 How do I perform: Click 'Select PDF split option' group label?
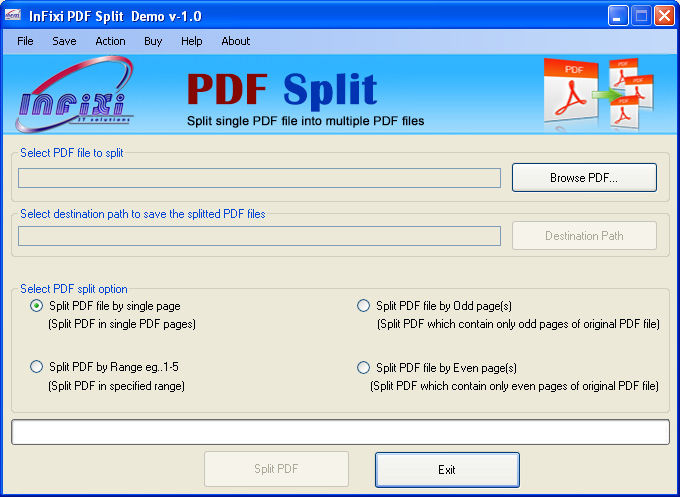coord(74,289)
